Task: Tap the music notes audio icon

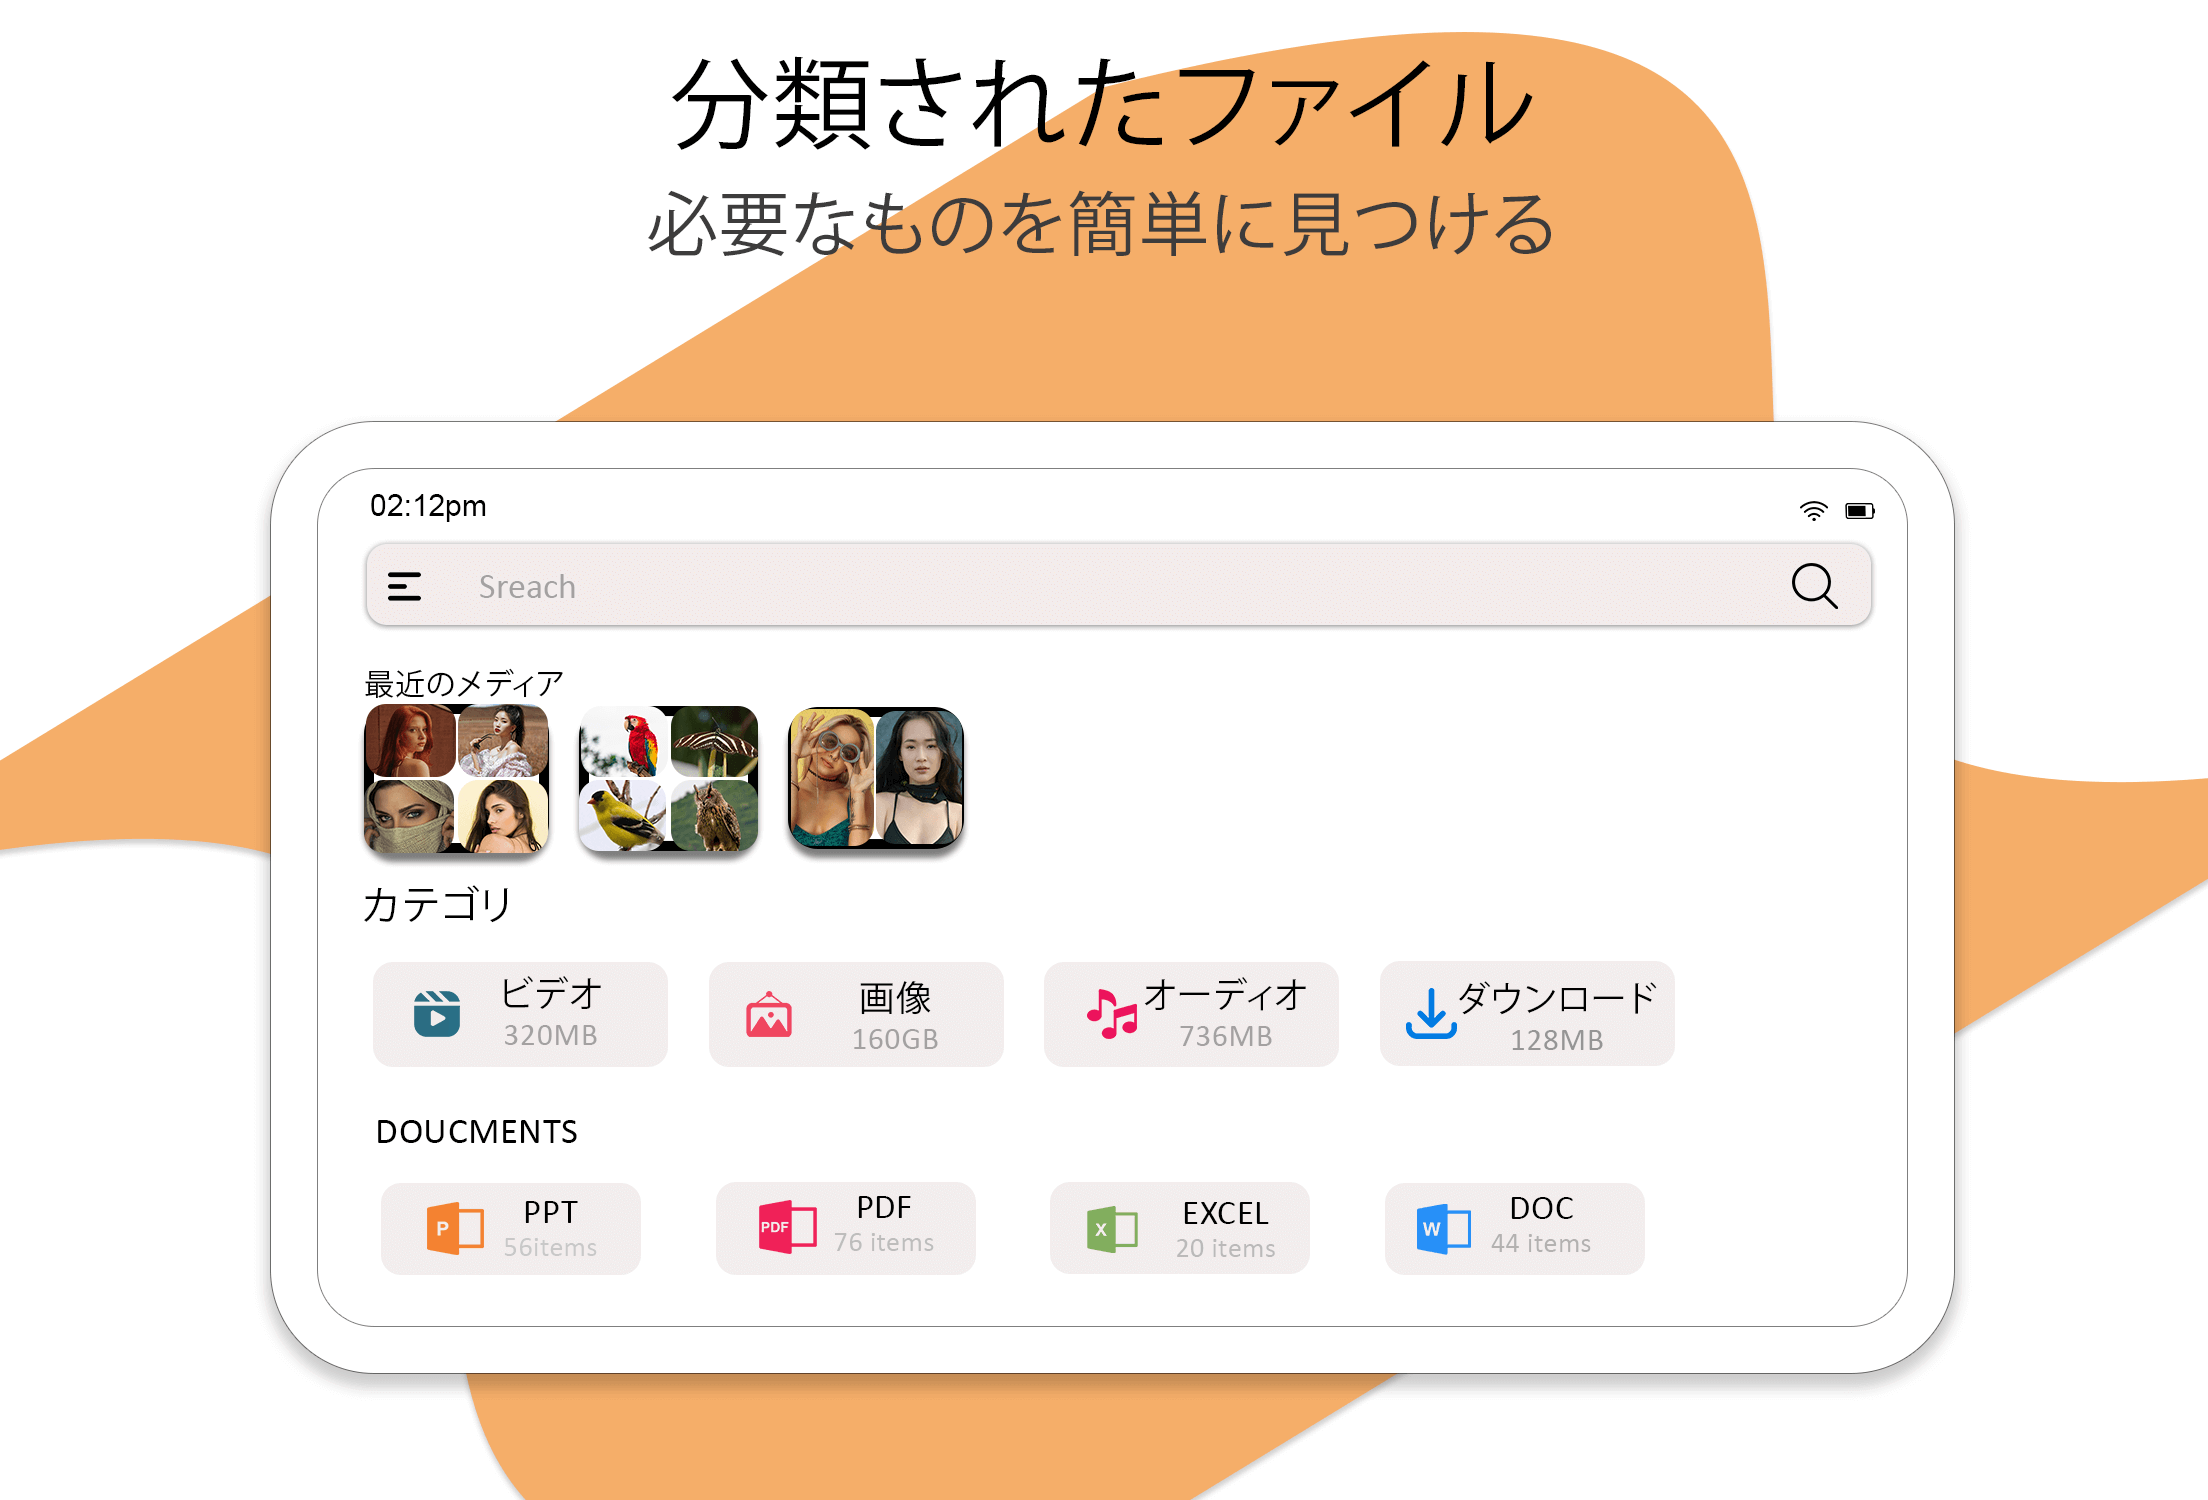Action: click(x=1111, y=1014)
